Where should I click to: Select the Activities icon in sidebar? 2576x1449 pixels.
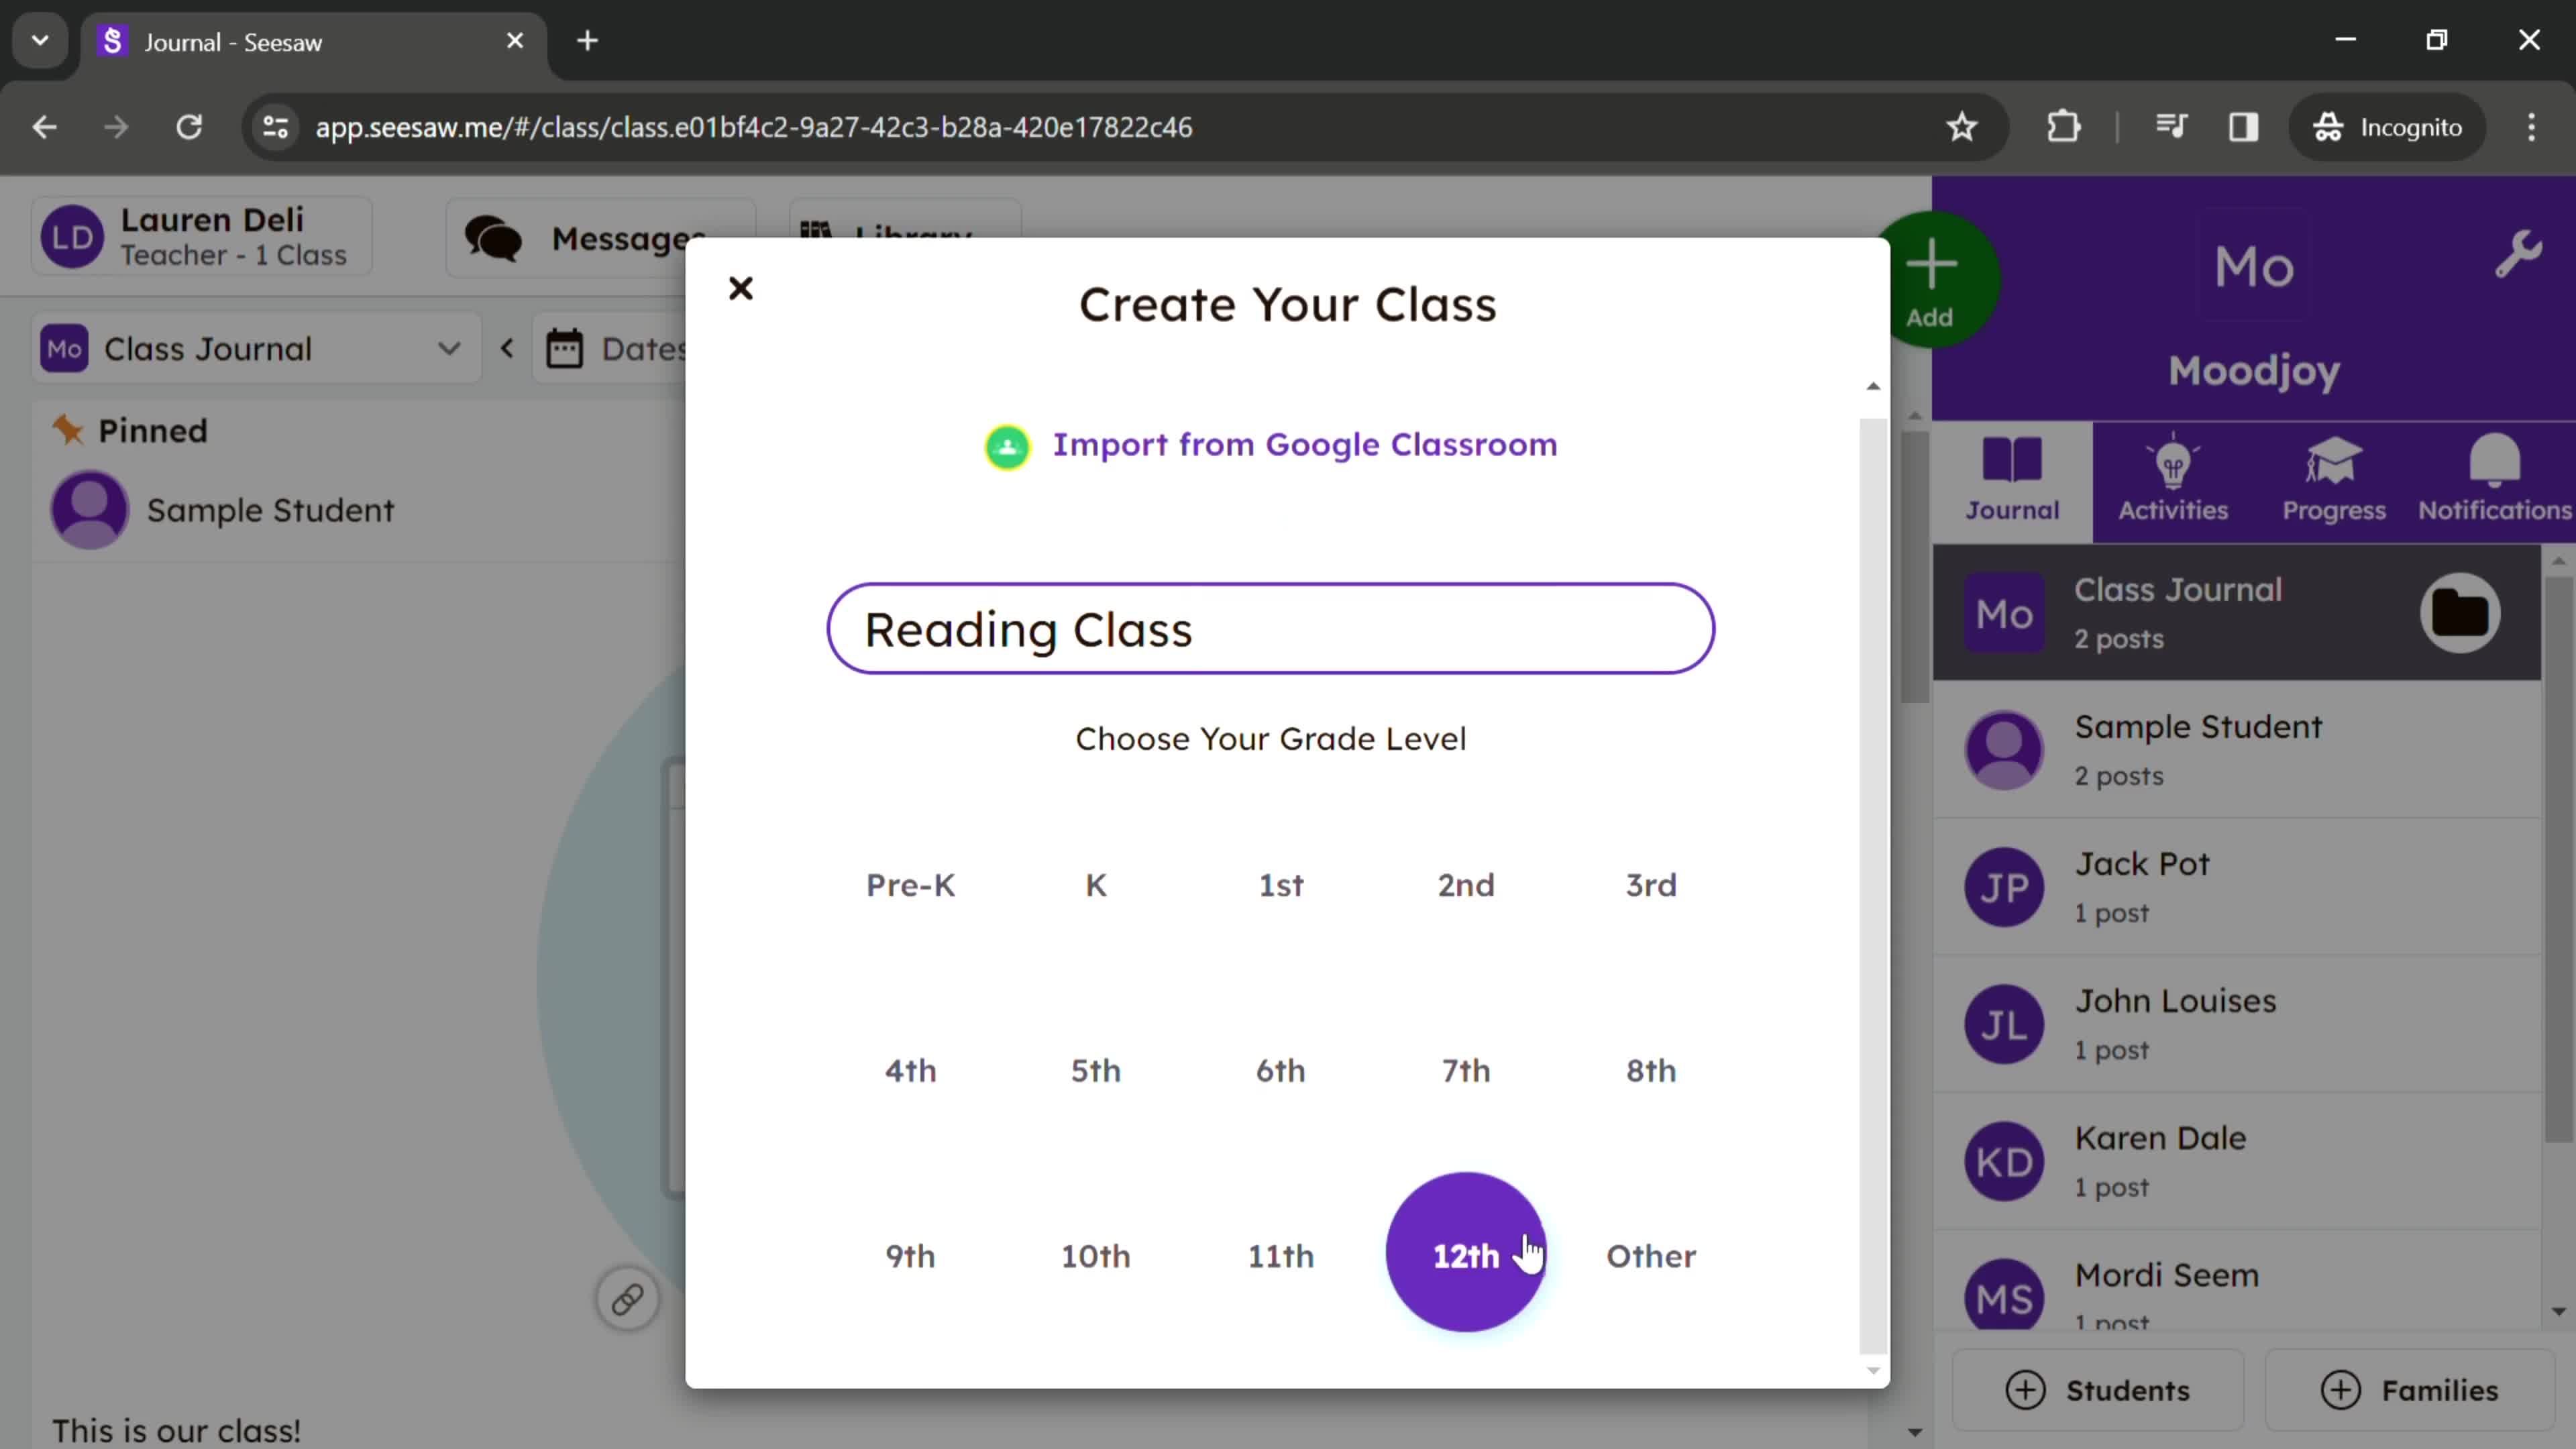(2173, 478)
